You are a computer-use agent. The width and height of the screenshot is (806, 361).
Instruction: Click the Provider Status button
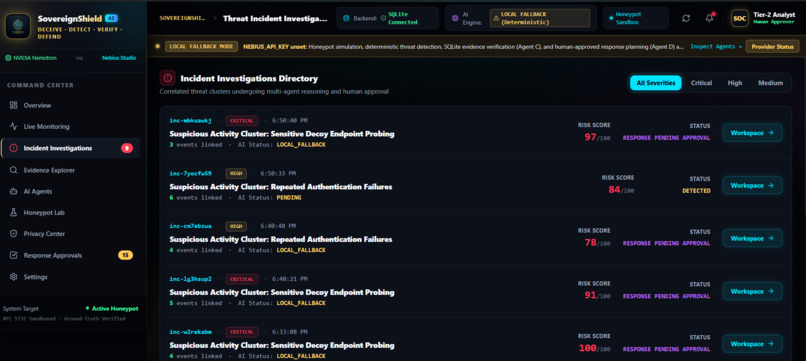pyautogui.click(x=773, y=46)
